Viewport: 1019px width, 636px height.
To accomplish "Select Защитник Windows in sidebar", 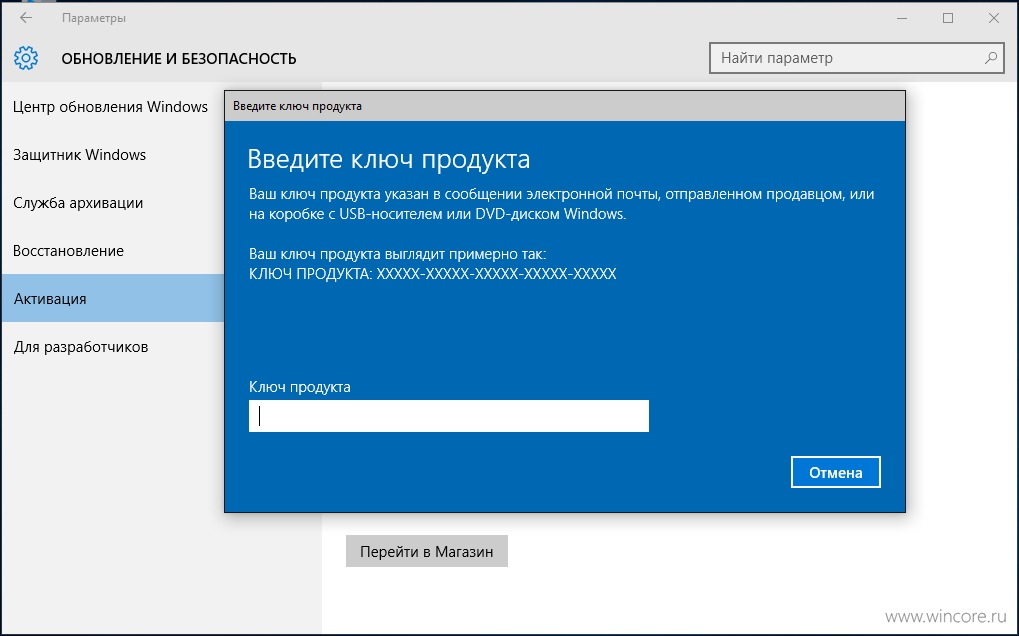I will 79,155.
